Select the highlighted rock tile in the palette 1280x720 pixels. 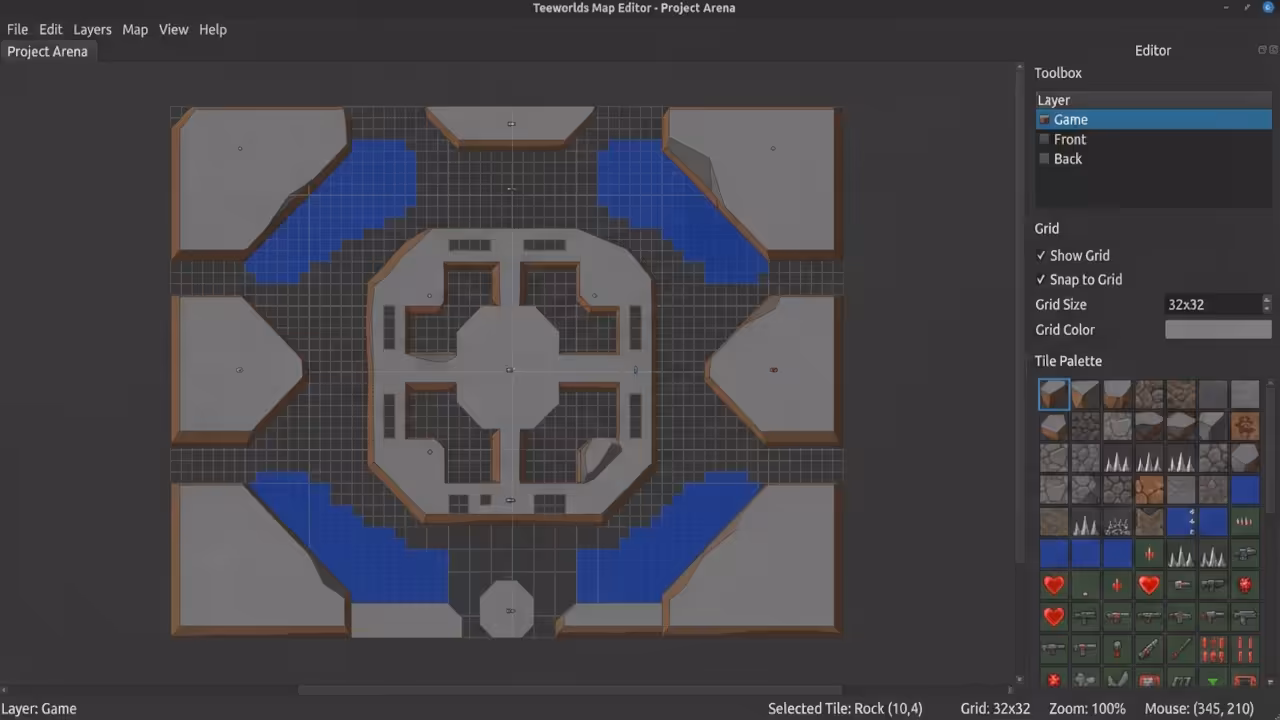click(x=1054, y=394)
